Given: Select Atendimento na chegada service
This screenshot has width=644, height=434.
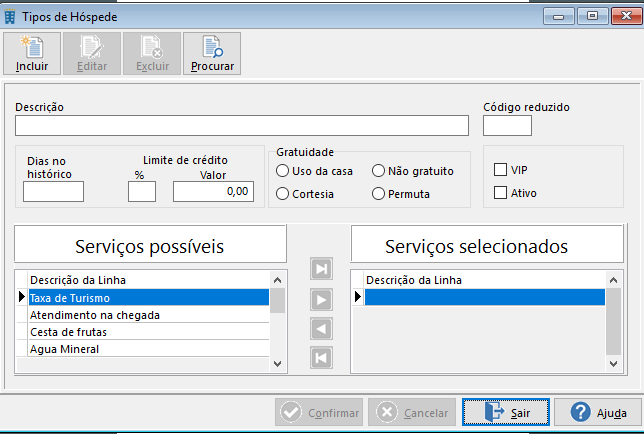Looking at the screenshot, I should tap(149, 315).
